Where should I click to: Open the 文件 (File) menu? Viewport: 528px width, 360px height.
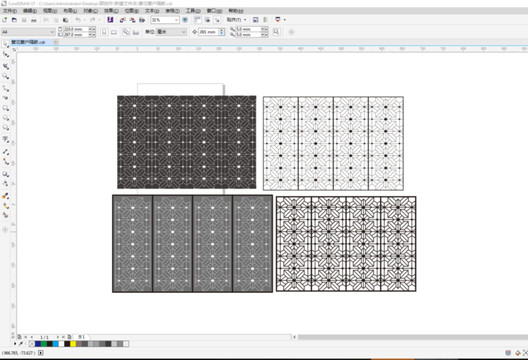tap(10, 11)
